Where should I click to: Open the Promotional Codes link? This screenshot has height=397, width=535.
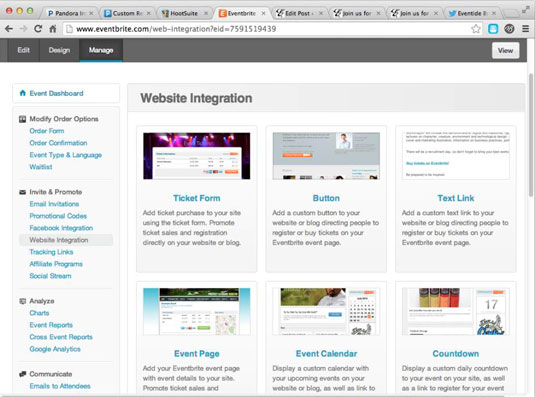point(58,216)
